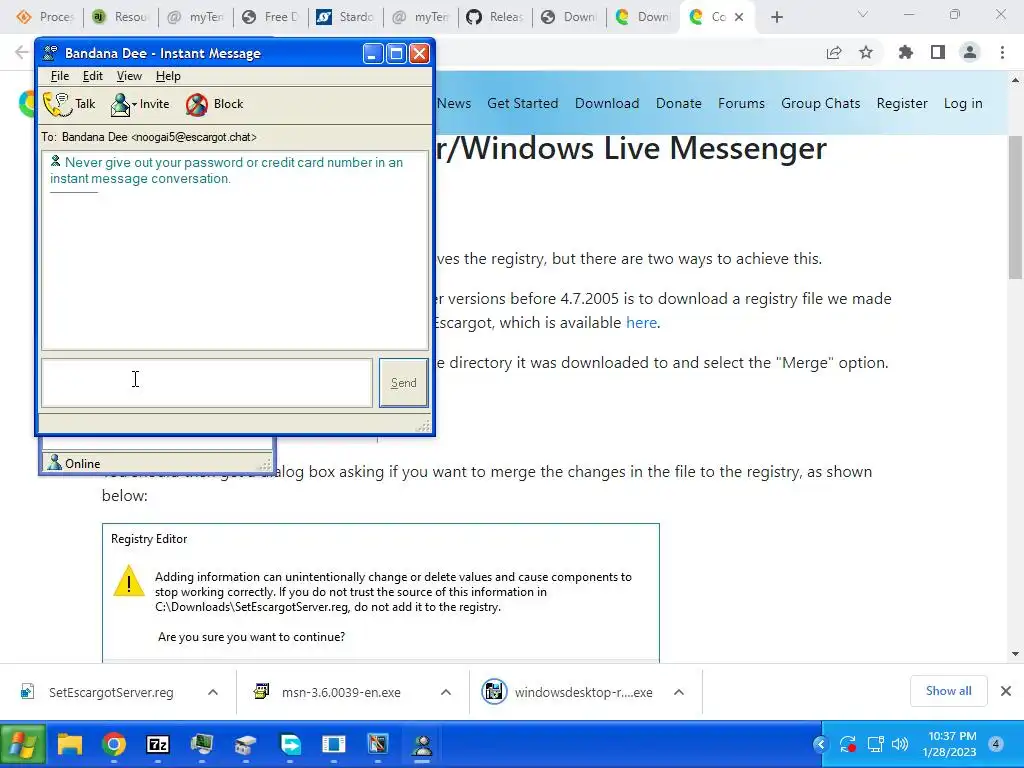Open File Explorer from taskbar
This screenshot has height=768, width=1024.
pyautogui.click(x=70, y=744)
